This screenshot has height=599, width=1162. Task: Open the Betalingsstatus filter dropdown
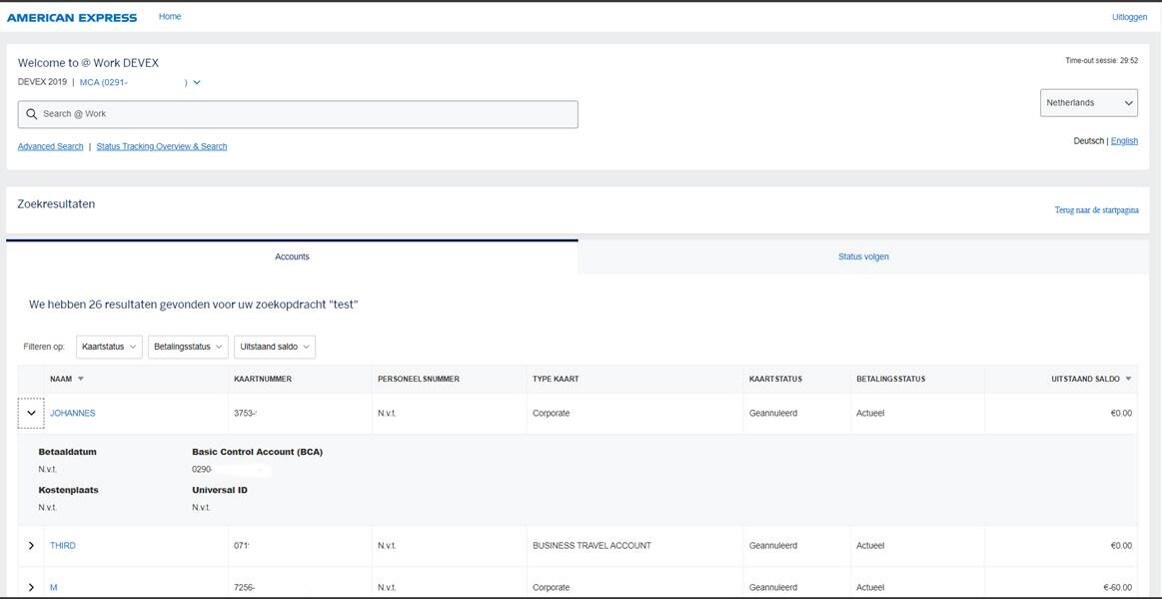(x=188, y=347)
